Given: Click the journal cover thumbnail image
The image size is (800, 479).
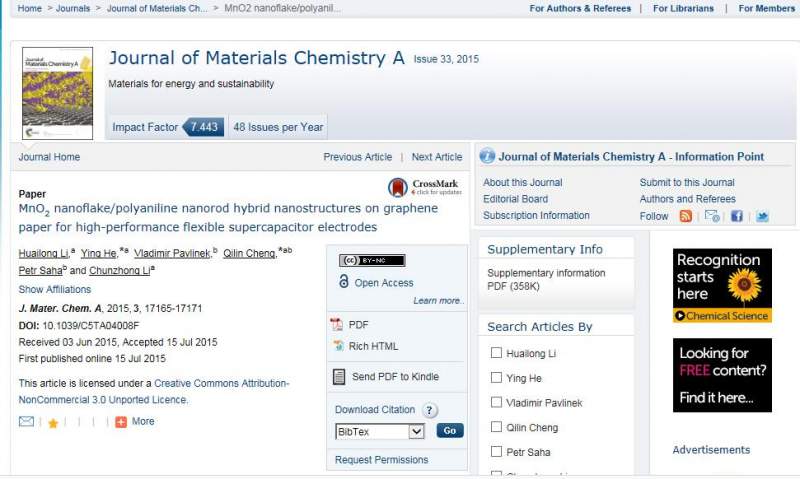Looking at the screenshot, I should 57,93.
